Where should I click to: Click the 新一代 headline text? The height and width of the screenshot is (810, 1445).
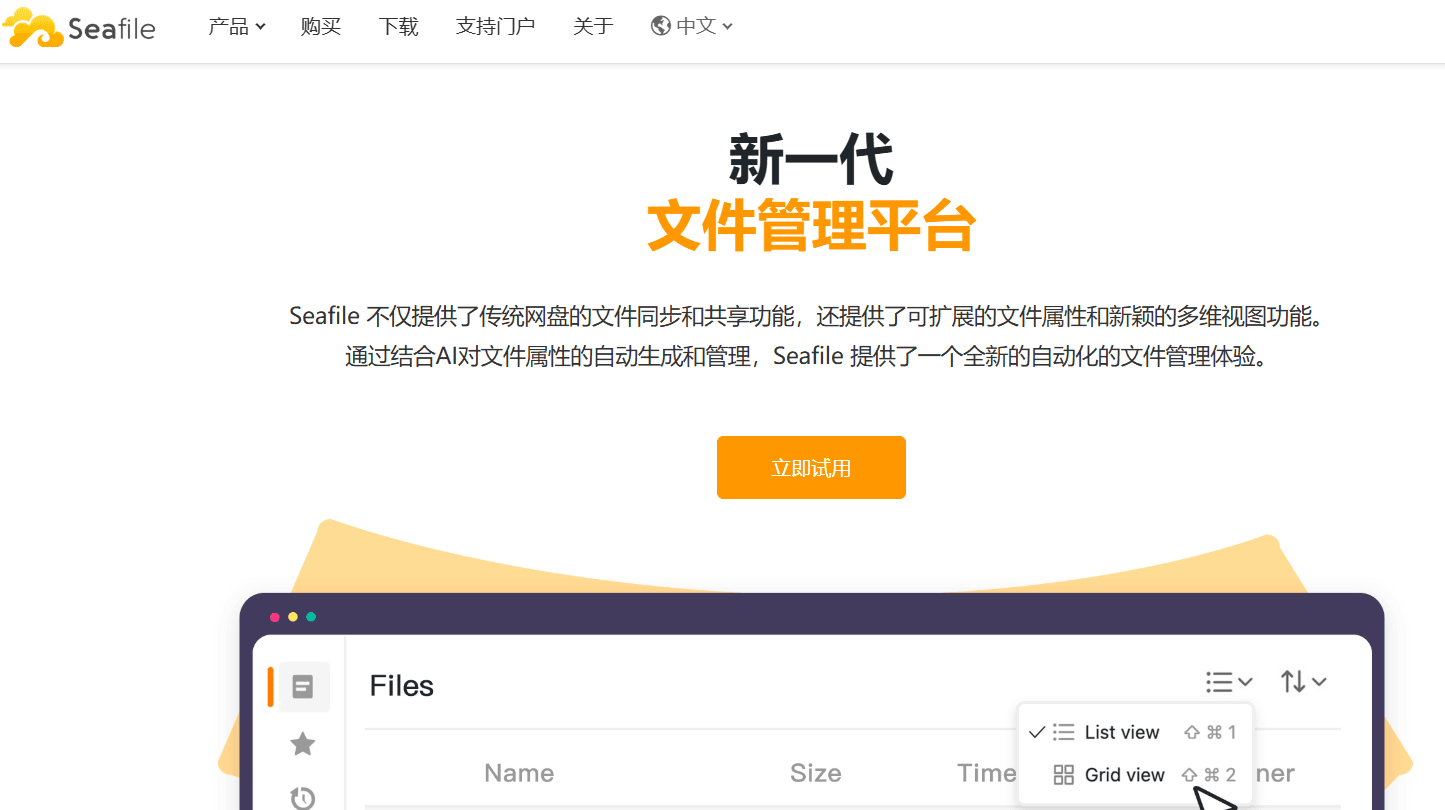[811, 160]
